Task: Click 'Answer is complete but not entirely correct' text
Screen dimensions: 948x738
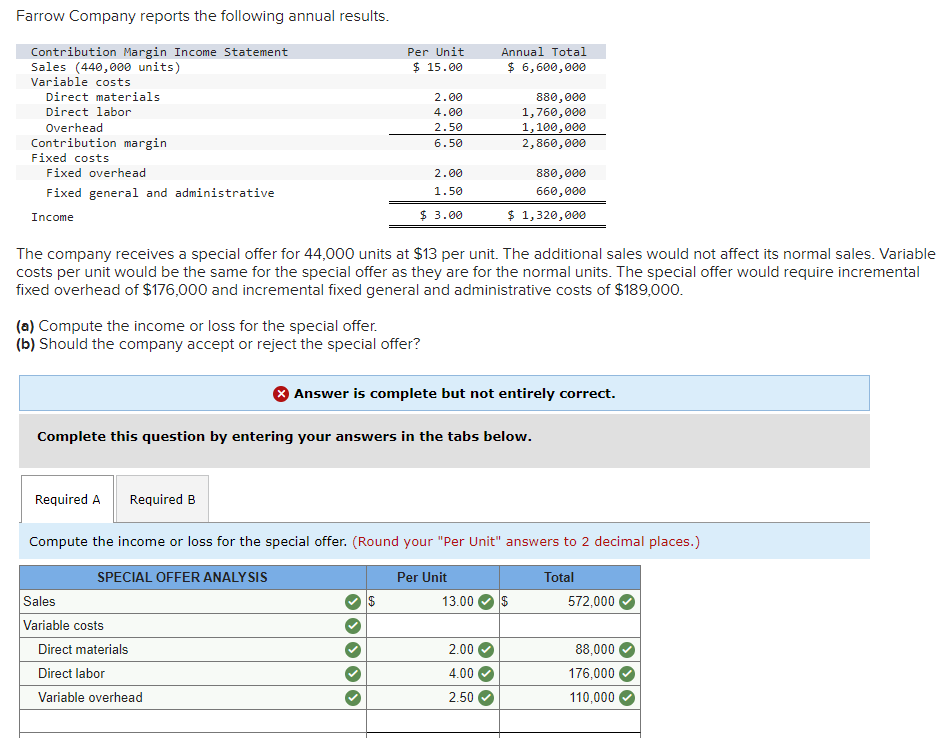Action: [x=455, y=393]
